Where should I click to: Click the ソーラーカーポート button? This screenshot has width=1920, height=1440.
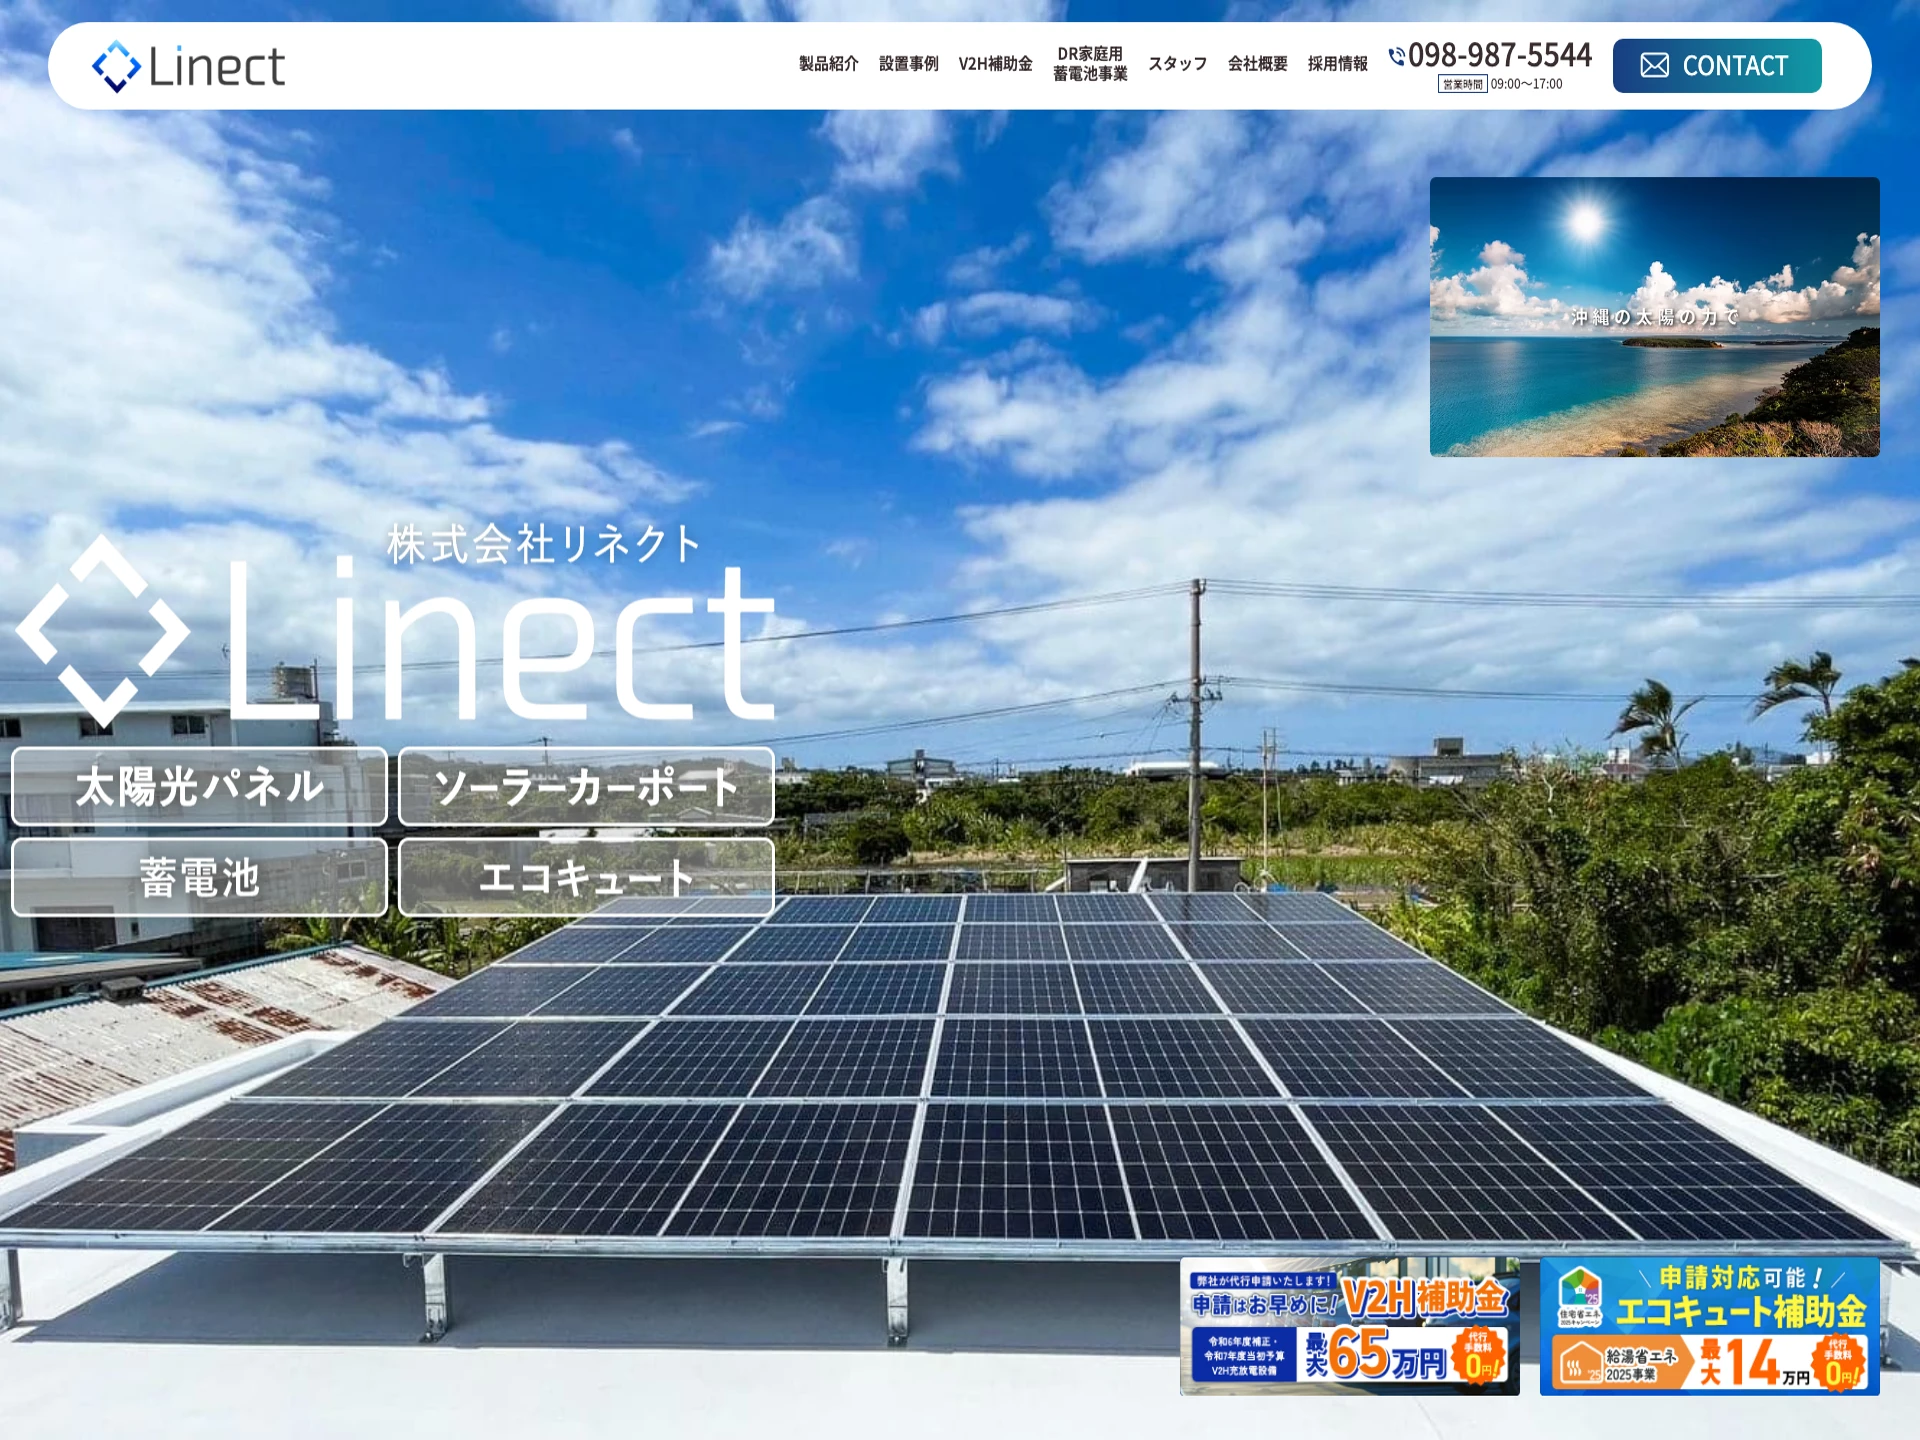(586, 787)
